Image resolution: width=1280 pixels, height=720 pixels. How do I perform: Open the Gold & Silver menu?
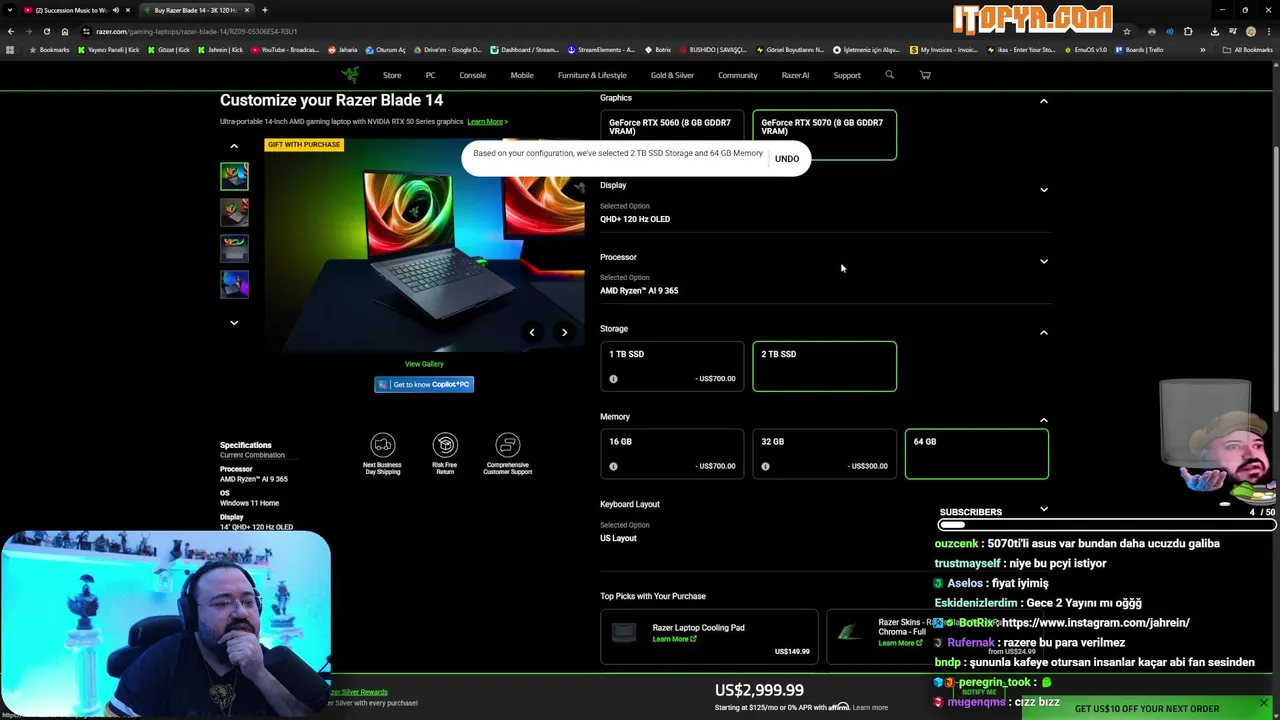point(672,75)
